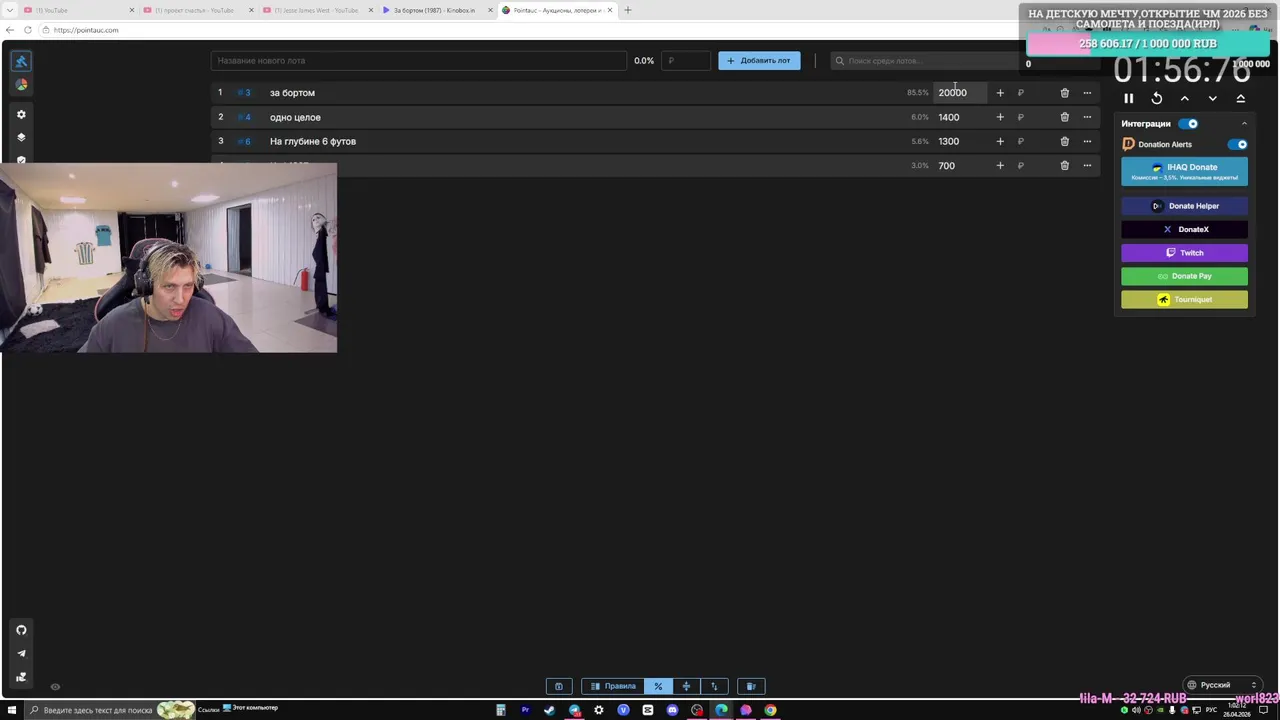Reset the auction timer
This screenshot has width=1280, height=720.
click(x=1157, y=99)
